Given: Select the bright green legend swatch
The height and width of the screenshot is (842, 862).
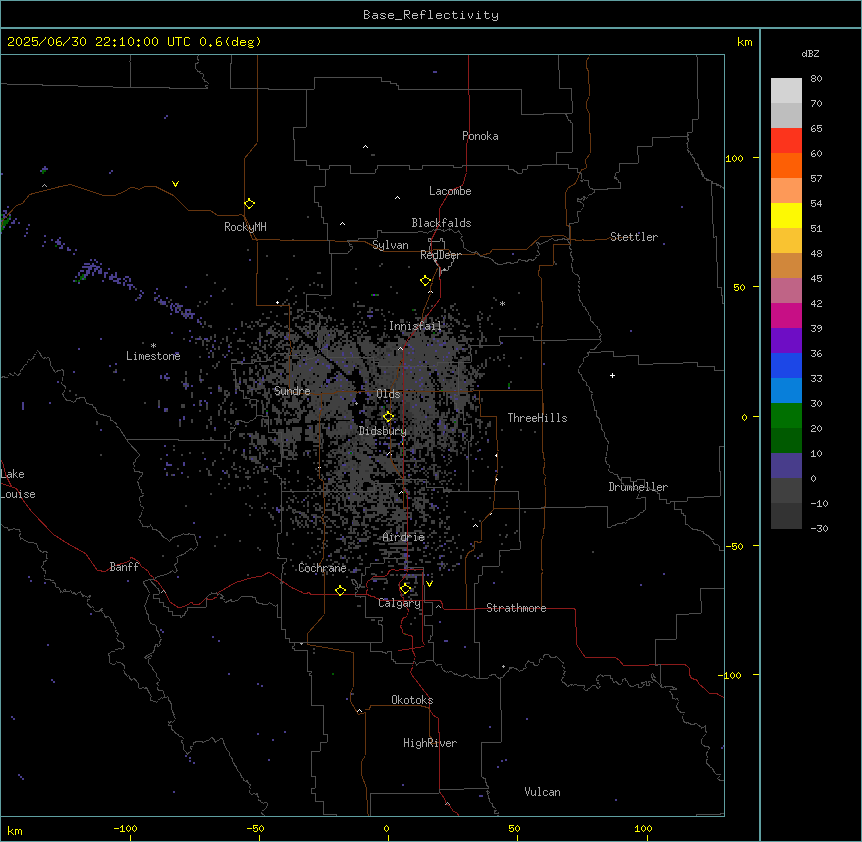Looking at the screenshot, I should [x=786, y=416].
